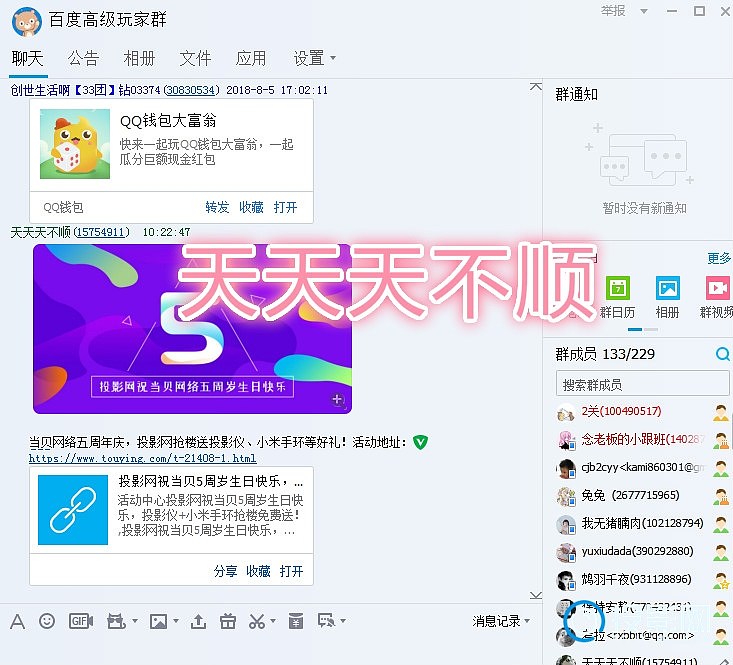Image resolution: width=733 pixels, height=665 pixels.
Task: Click 打开 on the touying link card
Action: tap(291, 571)
